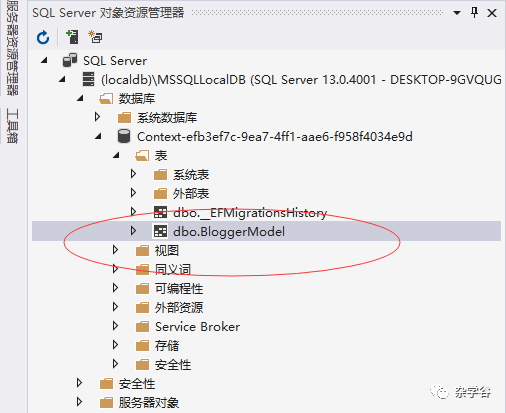Image resolution: width=506 pixels, height=413 pixels.
Task: Click the Context database cylinder icon
Action: click(124, 136)
